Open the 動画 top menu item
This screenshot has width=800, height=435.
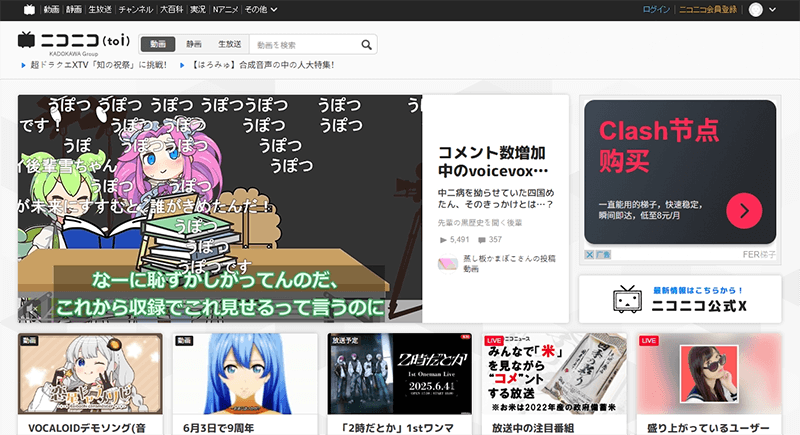(52, 10)
